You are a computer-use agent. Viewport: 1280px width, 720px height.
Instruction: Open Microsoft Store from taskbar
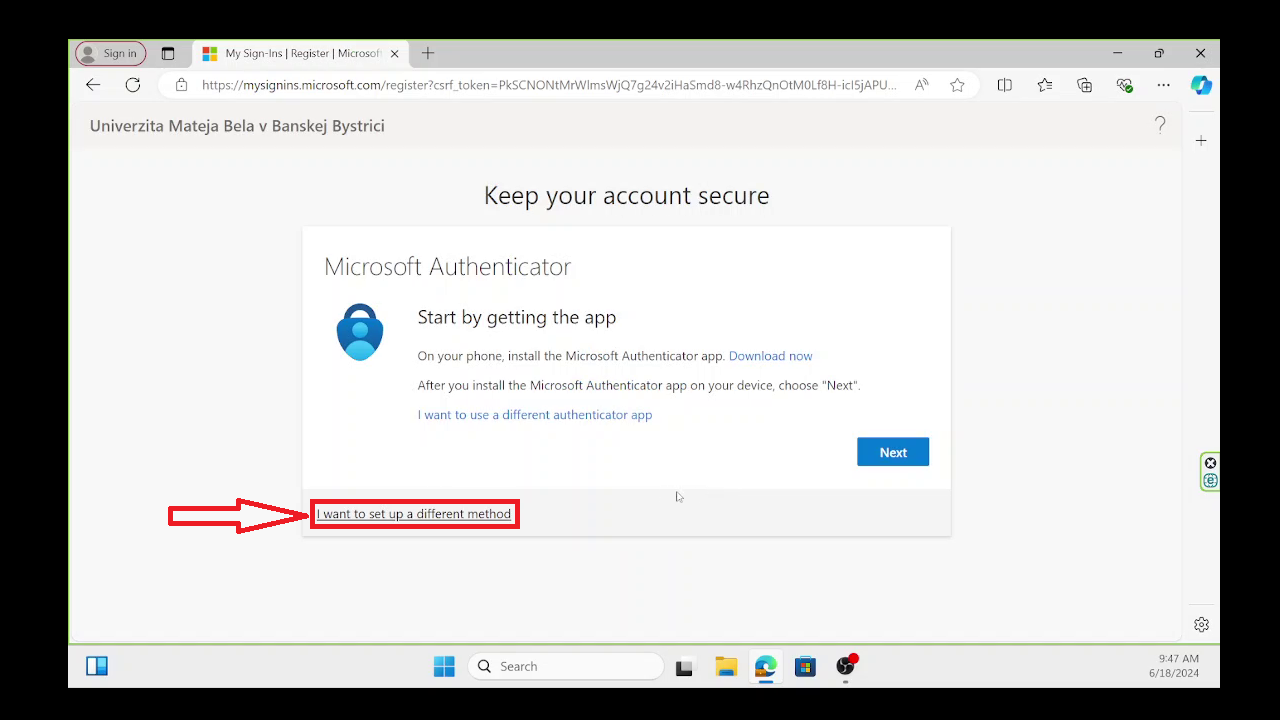(x=805, y=666)
